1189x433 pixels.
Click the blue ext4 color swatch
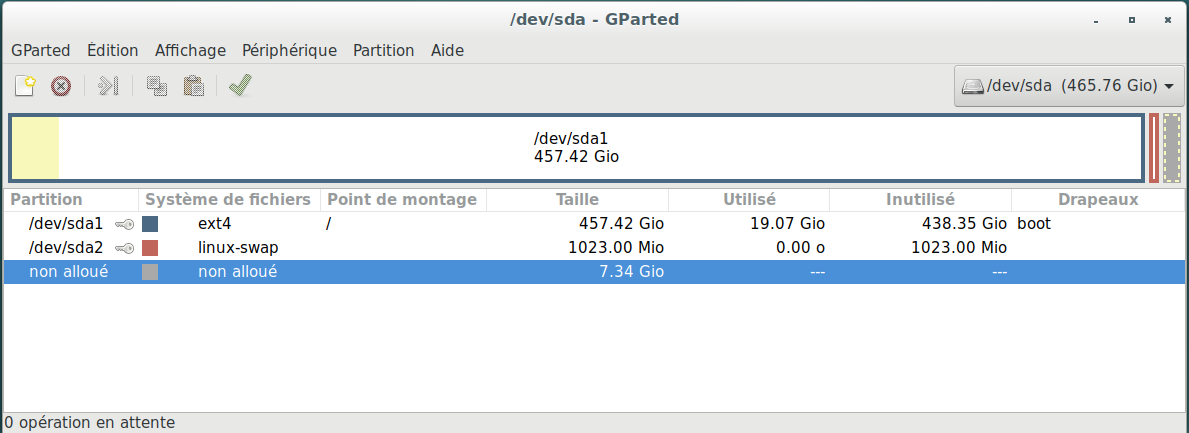click(150, 224)
